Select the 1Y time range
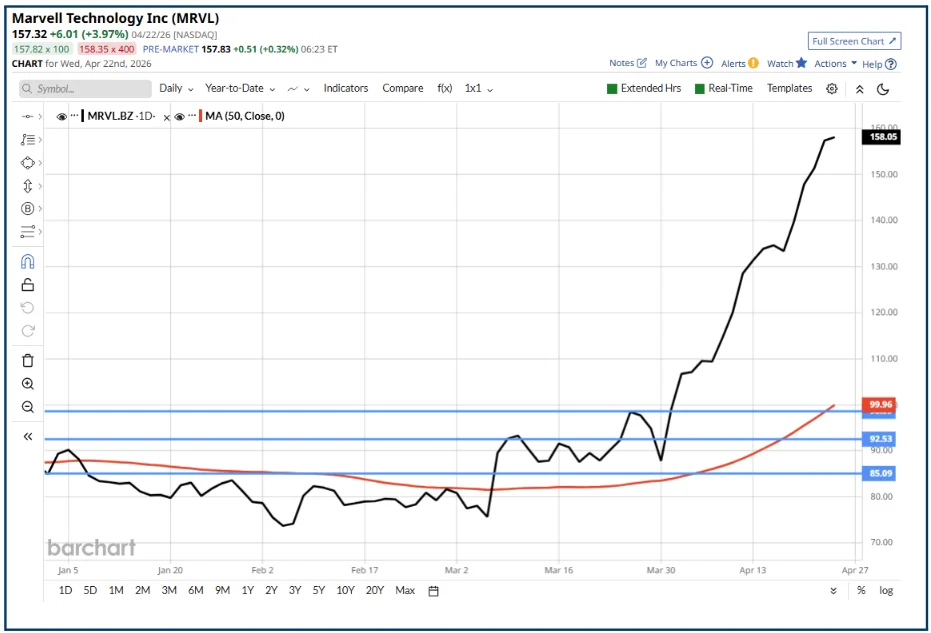 (x=248, y=590)
